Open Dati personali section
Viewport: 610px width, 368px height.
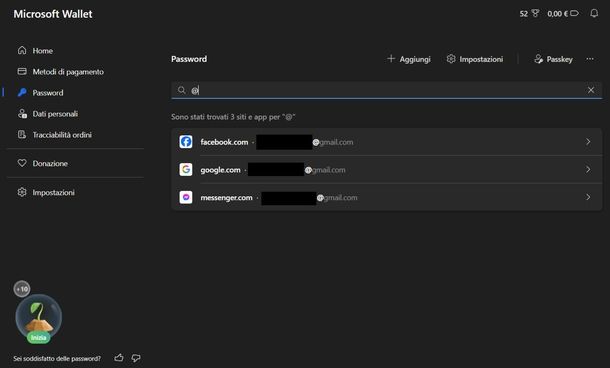(x=47, y=114)
